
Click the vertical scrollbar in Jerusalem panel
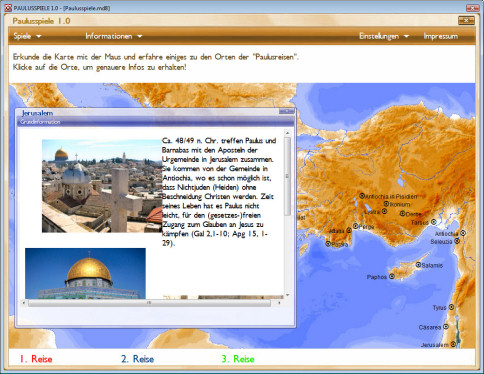tap(287, 214)
